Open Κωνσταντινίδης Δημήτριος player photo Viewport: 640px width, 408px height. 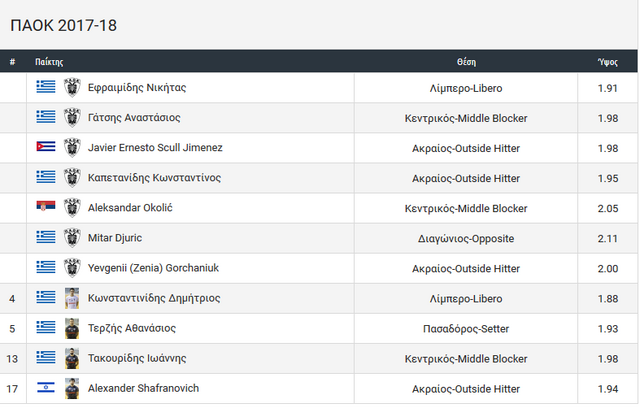point(72,298)
